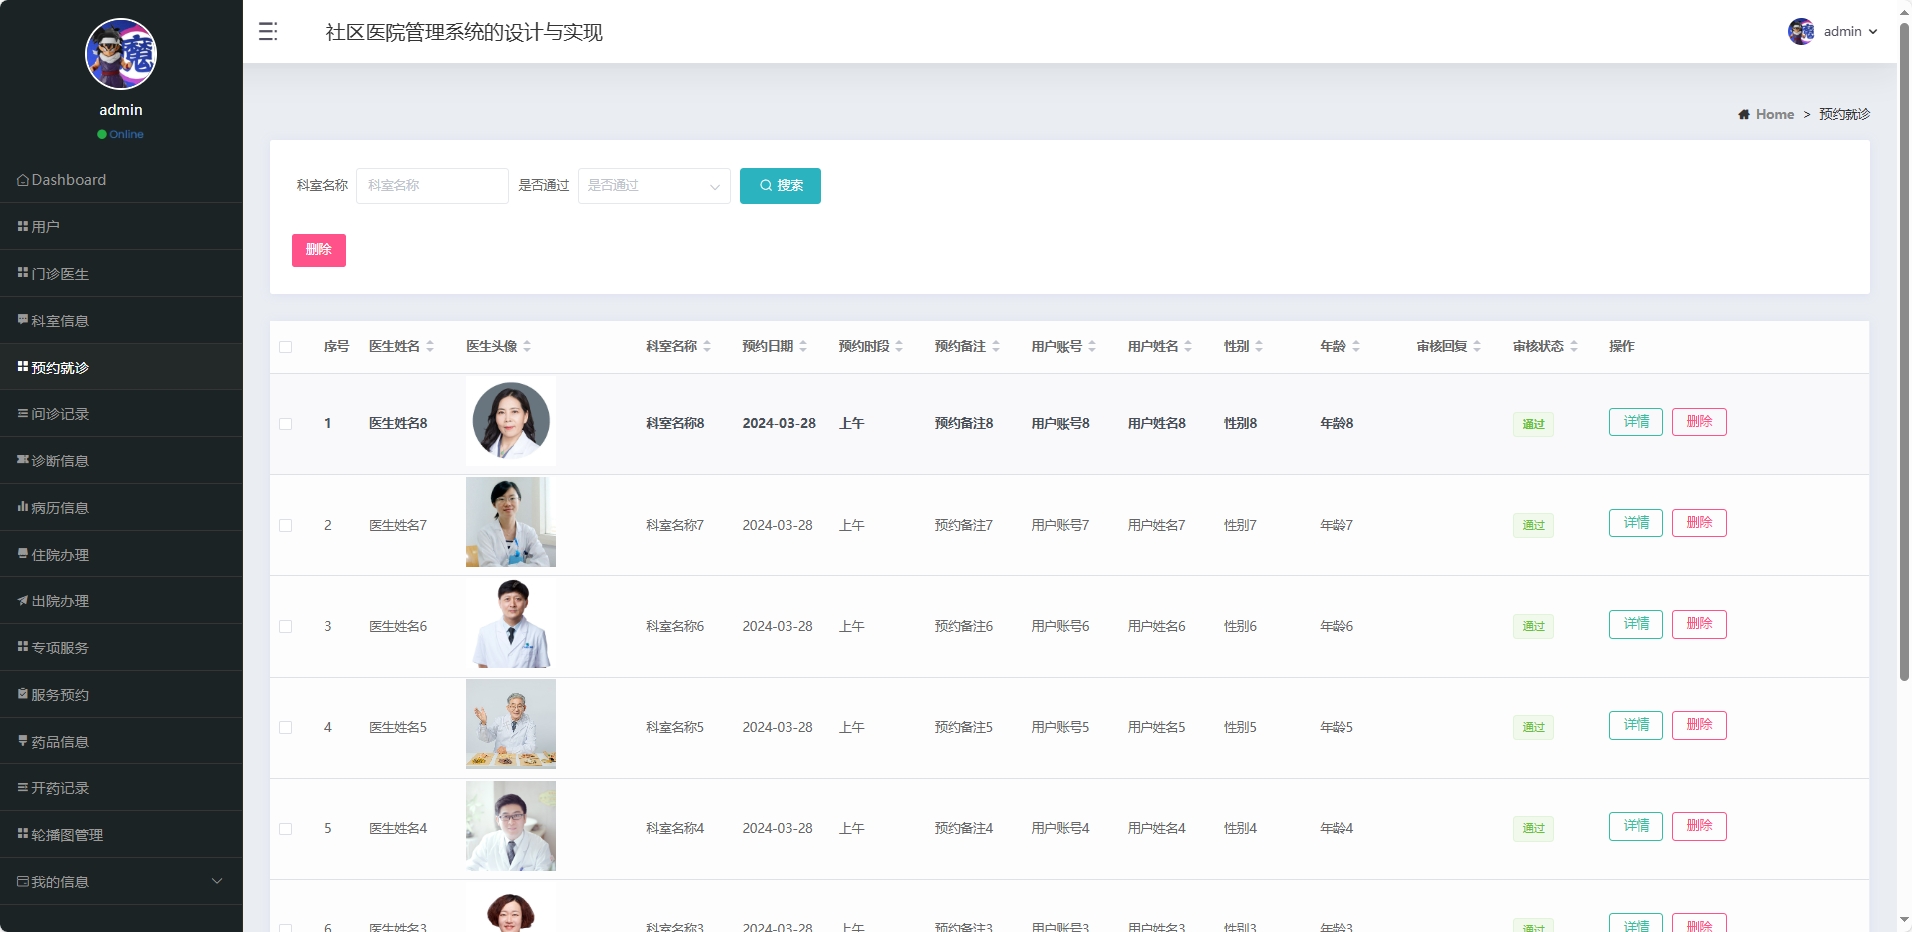Check the row checkbox for 医生姓名4
The height and width of the screenshot is (932, 1912).
pyautogui.click(x=286, y=829)
